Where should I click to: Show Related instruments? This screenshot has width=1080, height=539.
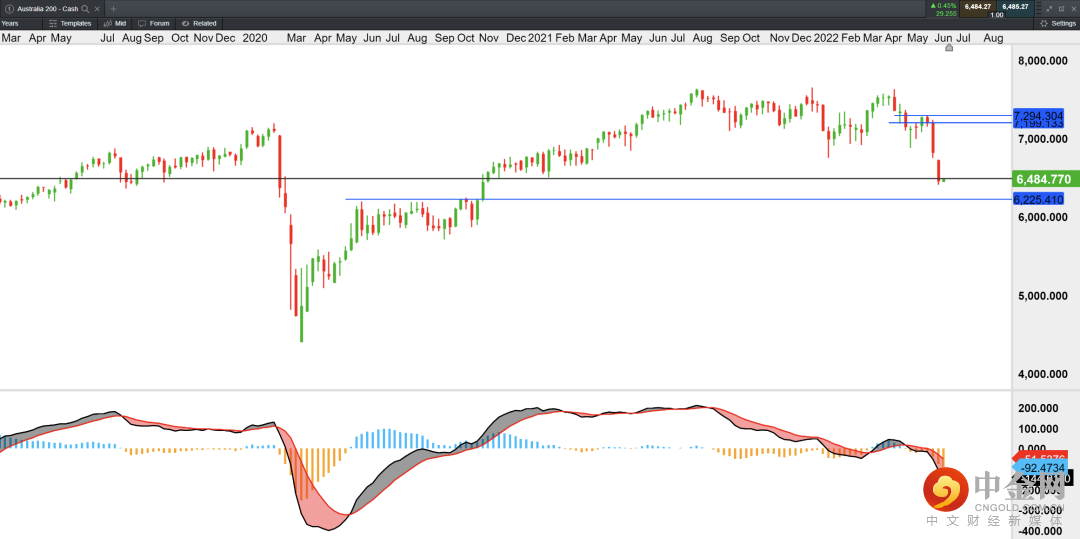pos(200,23)
